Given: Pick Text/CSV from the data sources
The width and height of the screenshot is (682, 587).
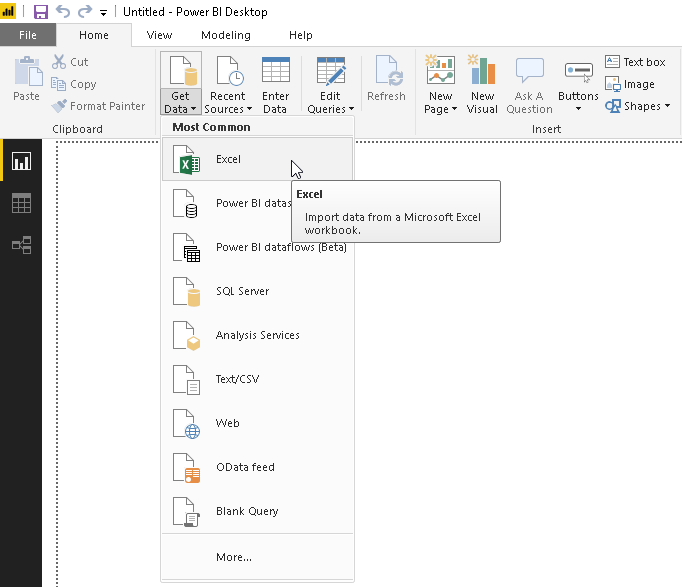Looking at the screenshot, I should tap(237, 379).
